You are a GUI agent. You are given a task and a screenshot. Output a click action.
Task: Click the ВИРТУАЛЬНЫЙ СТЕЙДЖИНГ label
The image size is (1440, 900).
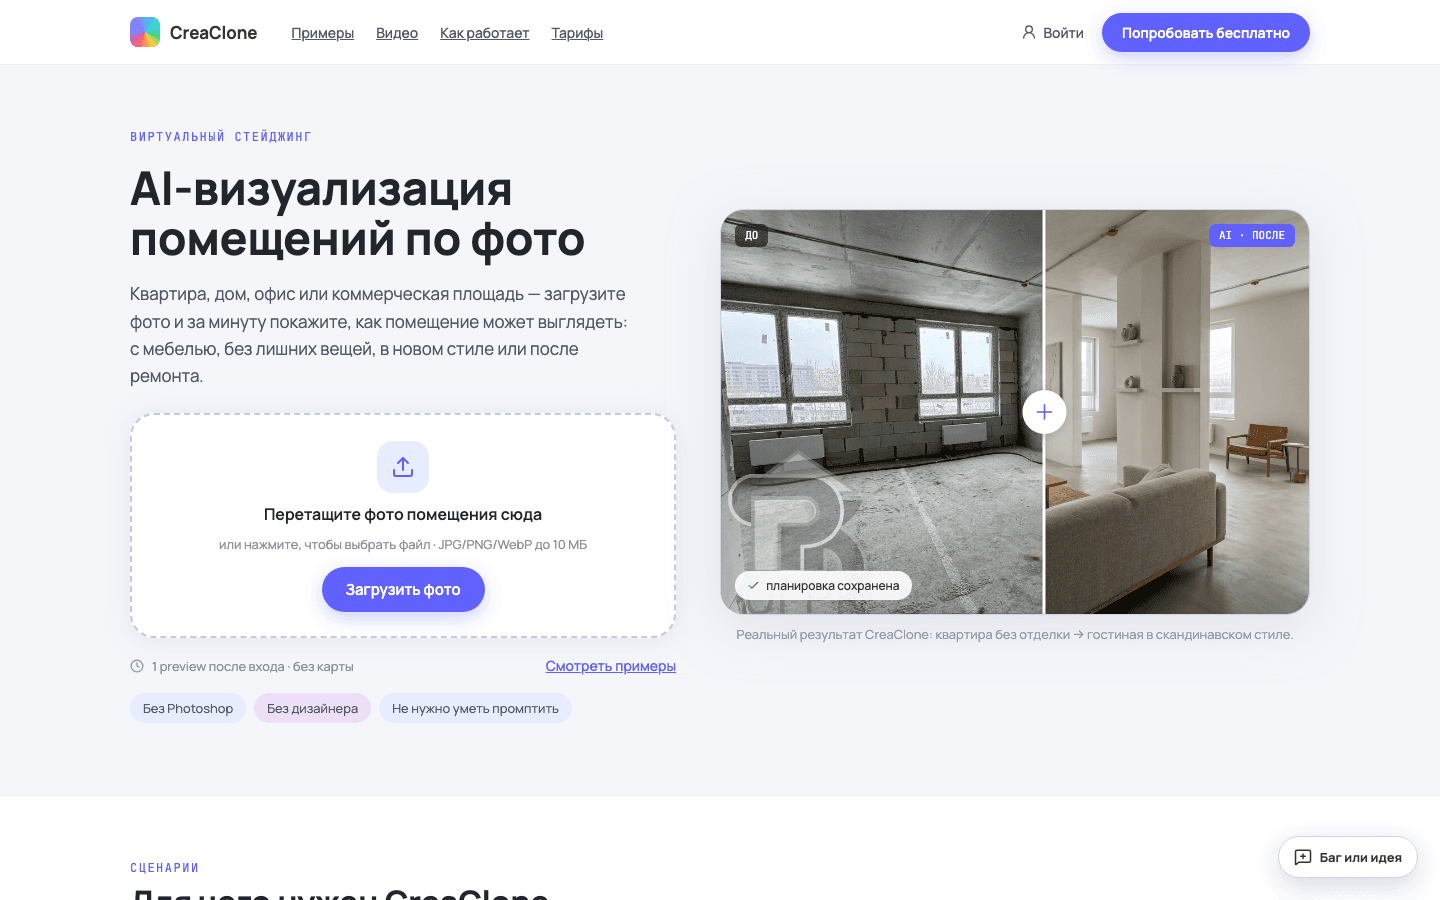pos(221,137)
